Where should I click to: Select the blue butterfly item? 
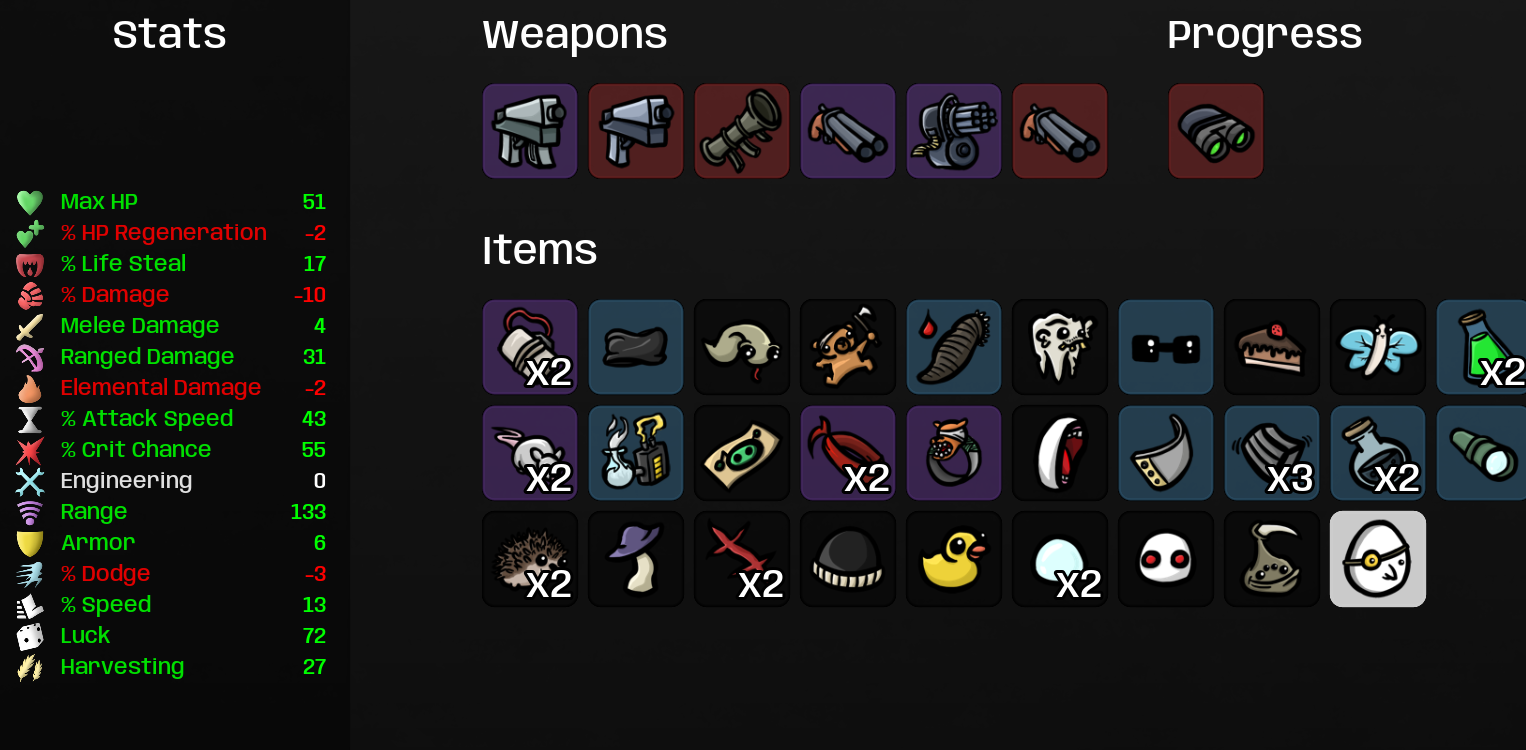[1378, 347]
